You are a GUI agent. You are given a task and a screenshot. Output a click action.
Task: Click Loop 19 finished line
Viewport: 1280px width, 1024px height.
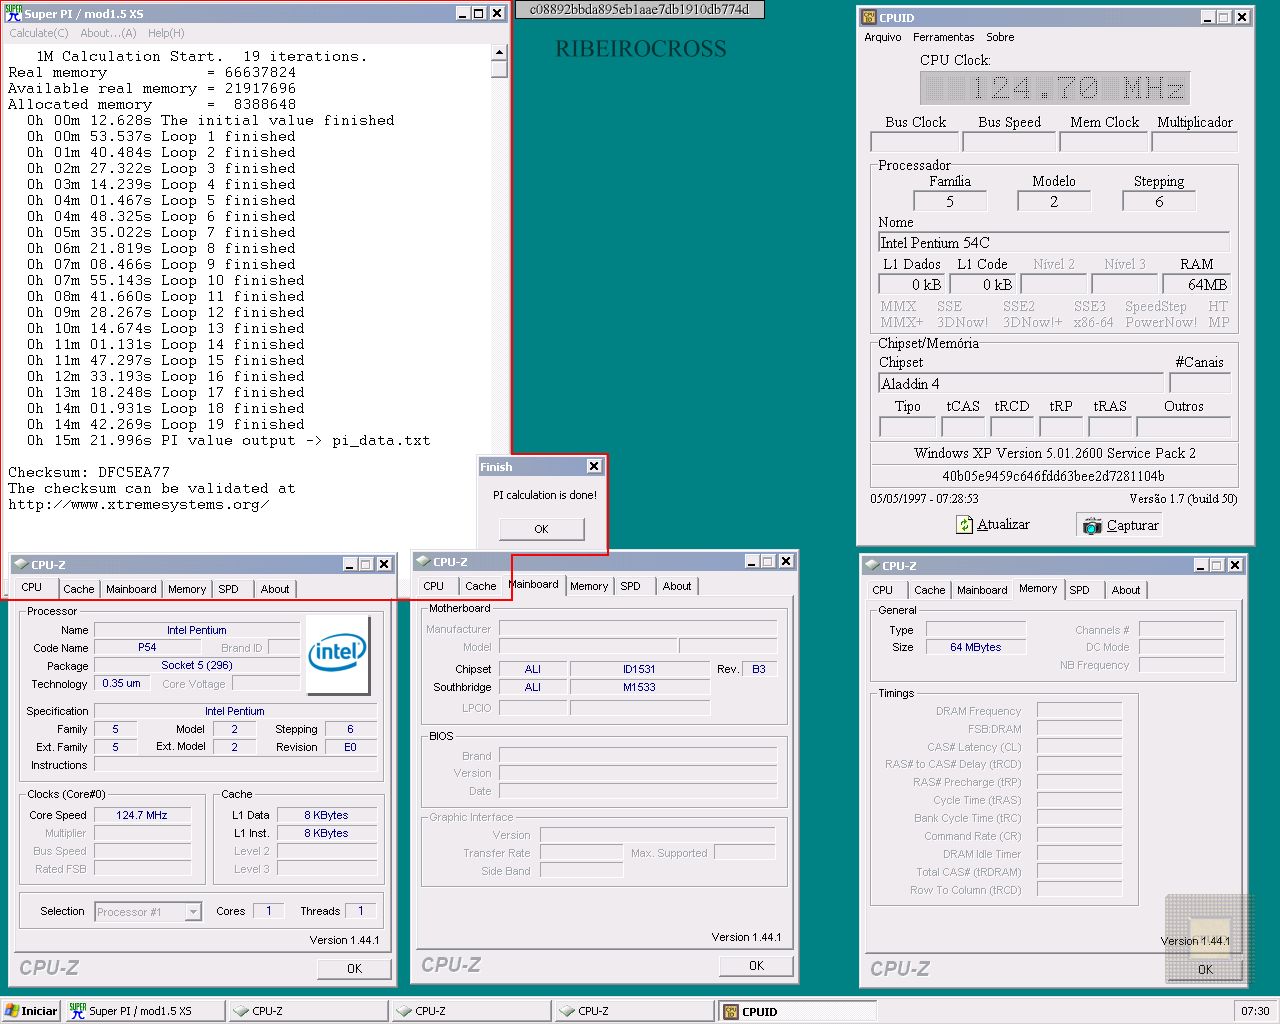click(166, 424)
